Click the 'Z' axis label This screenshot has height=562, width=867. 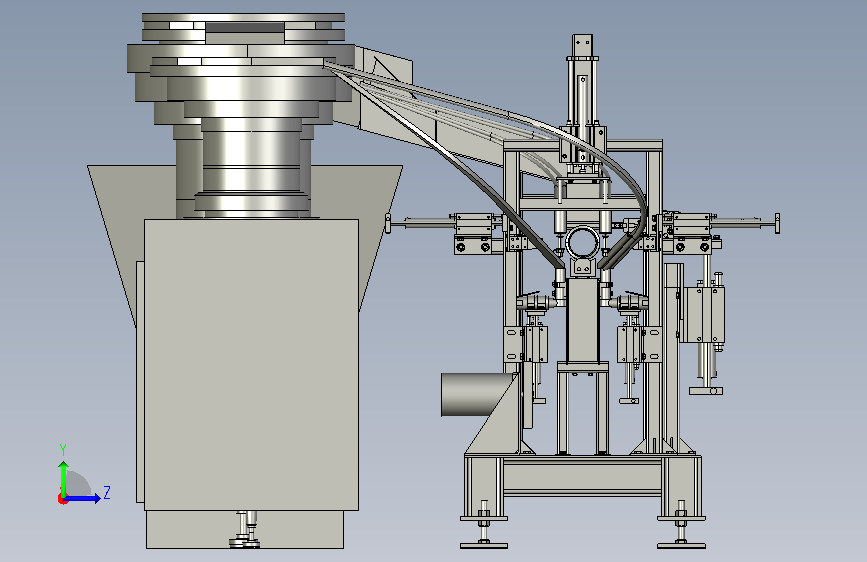point(107,492)
